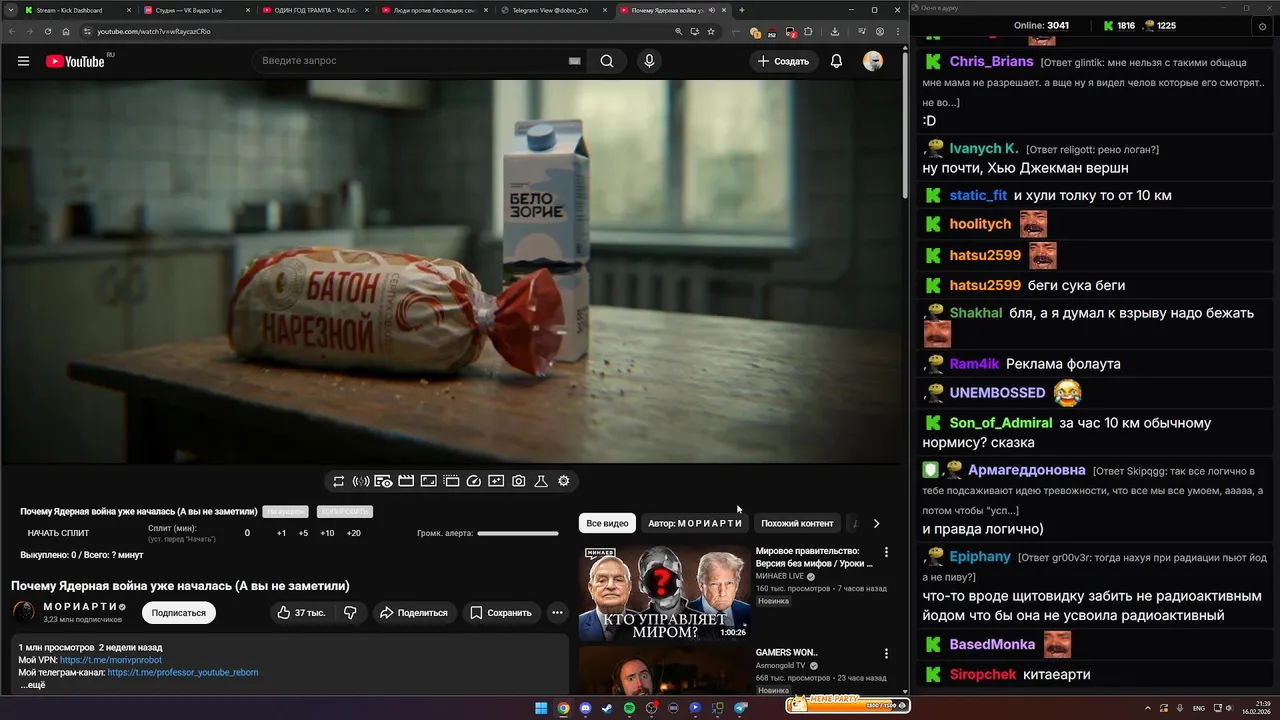Open the menu for GAMERS WON video
1280x720 pixels.
point(886,654)
